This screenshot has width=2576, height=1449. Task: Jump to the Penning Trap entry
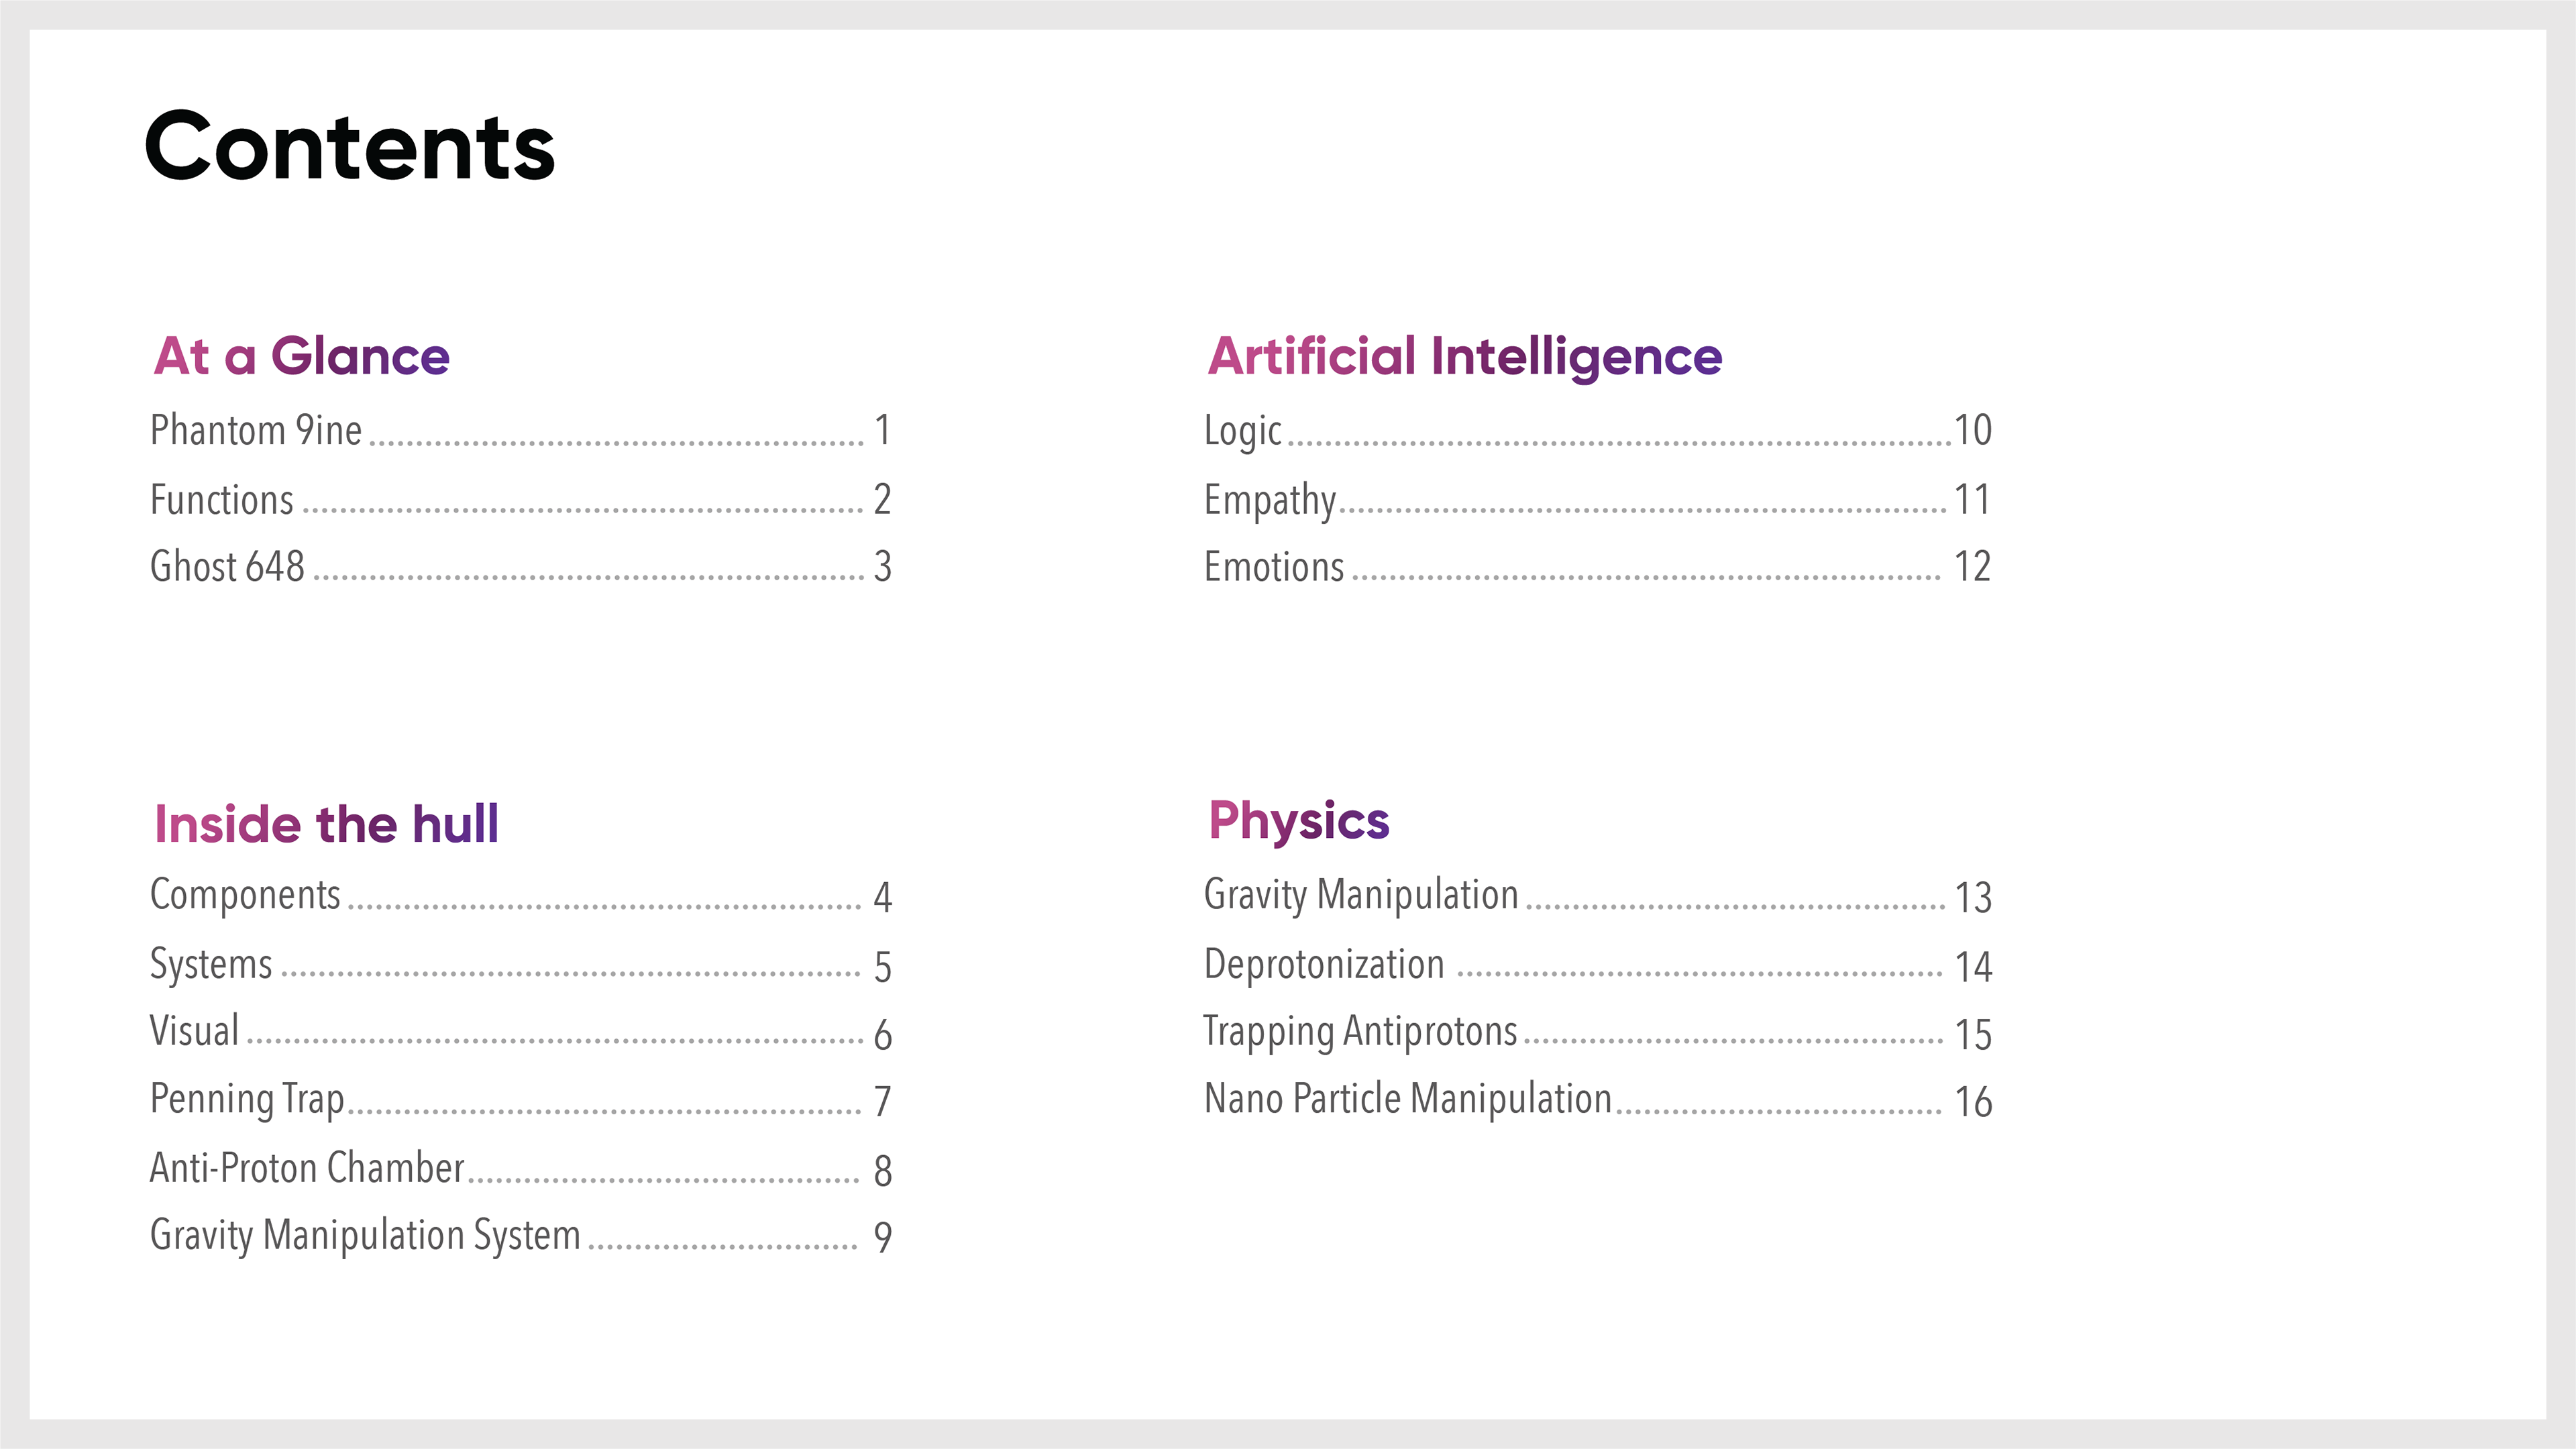520,1100
